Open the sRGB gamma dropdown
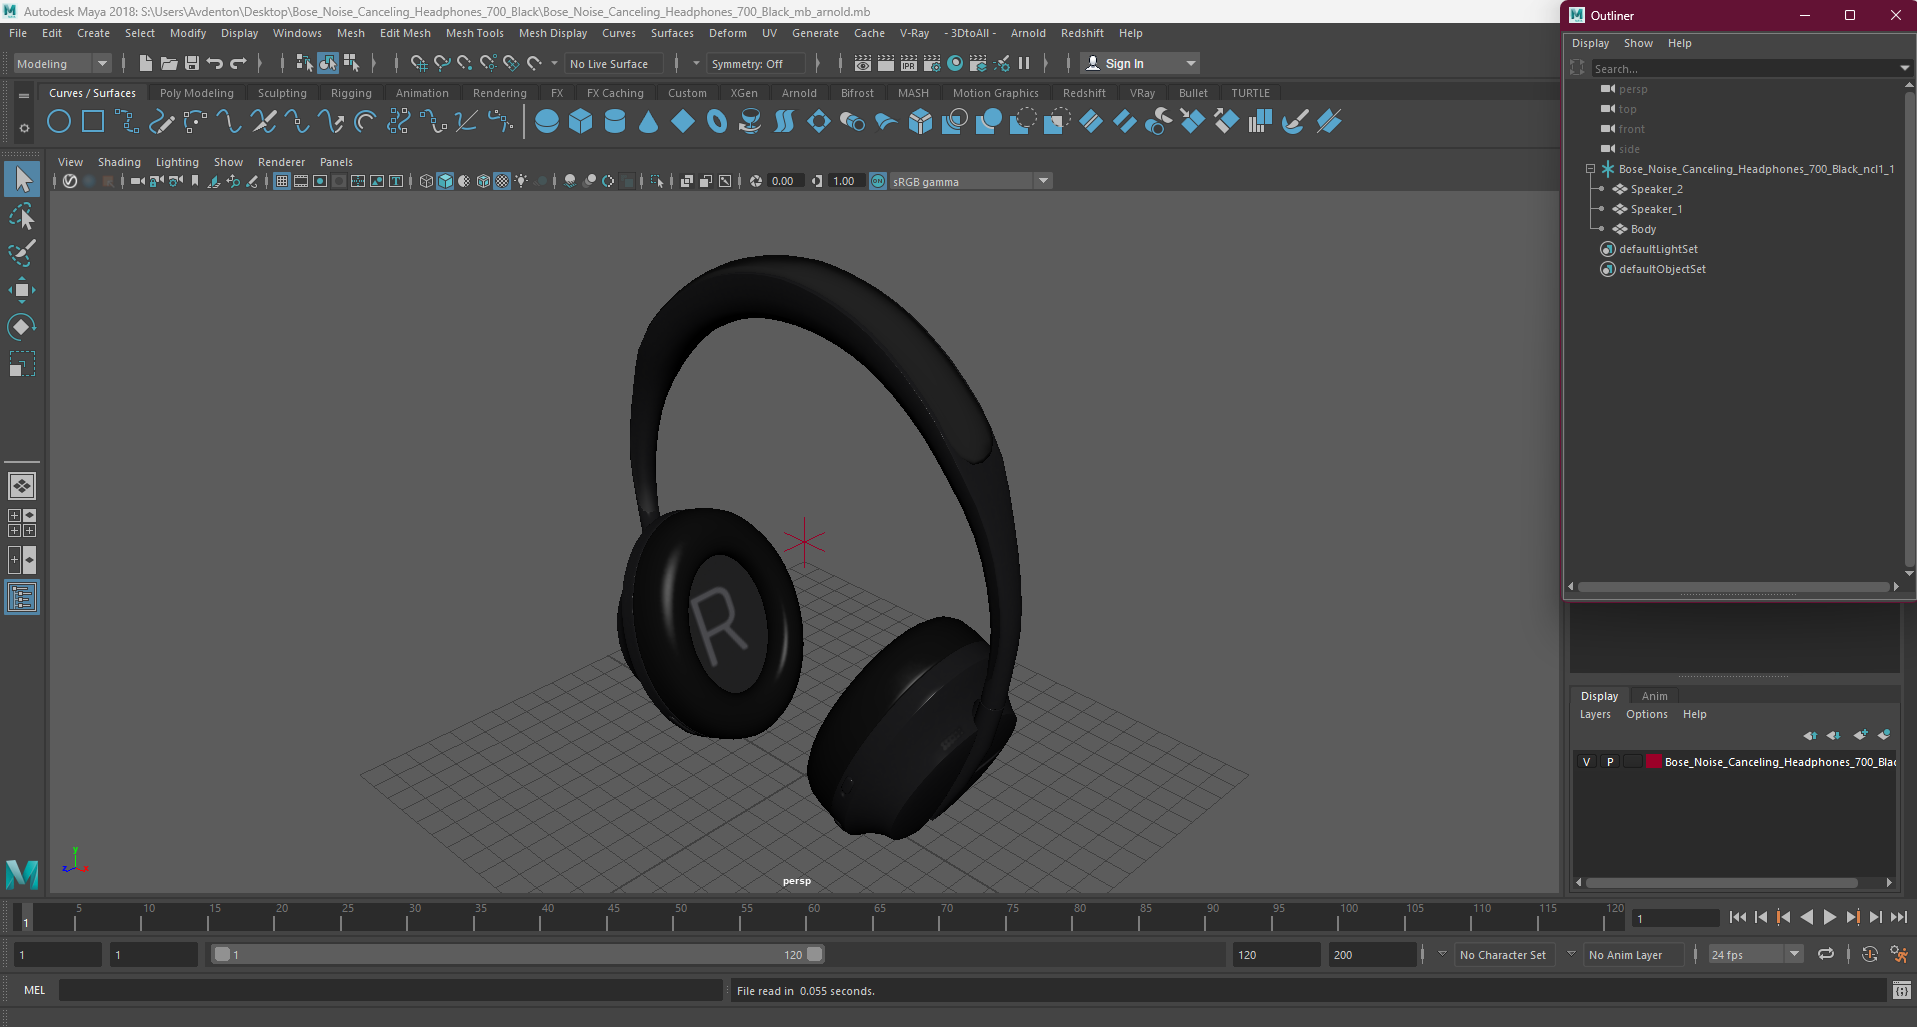 [x=969, y=181]
